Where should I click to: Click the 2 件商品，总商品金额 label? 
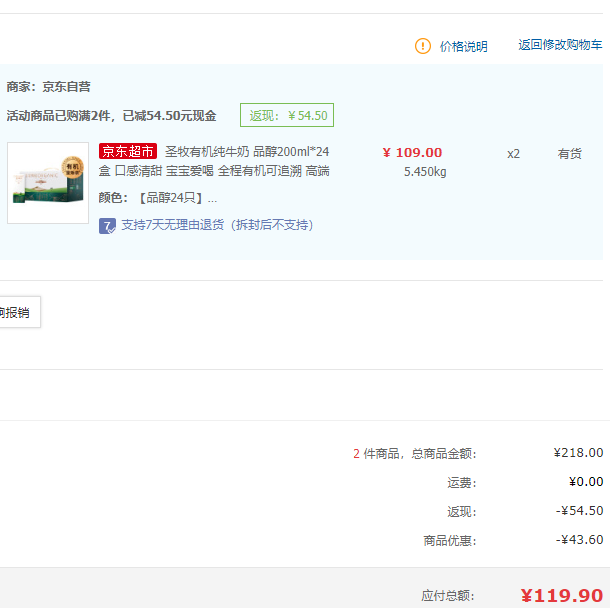tap(415, 454)
